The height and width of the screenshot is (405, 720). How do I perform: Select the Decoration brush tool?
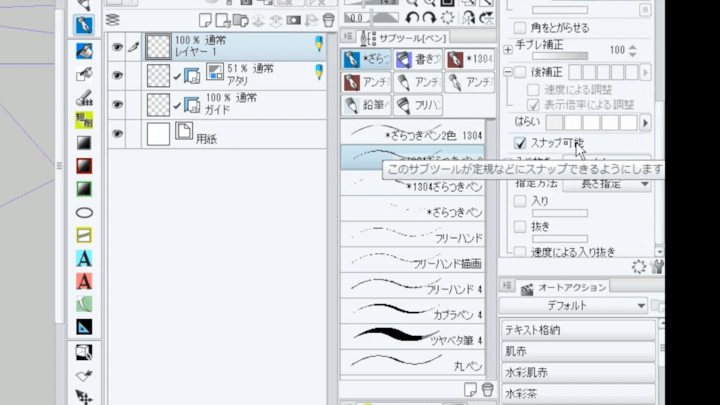tap(84, 97)
